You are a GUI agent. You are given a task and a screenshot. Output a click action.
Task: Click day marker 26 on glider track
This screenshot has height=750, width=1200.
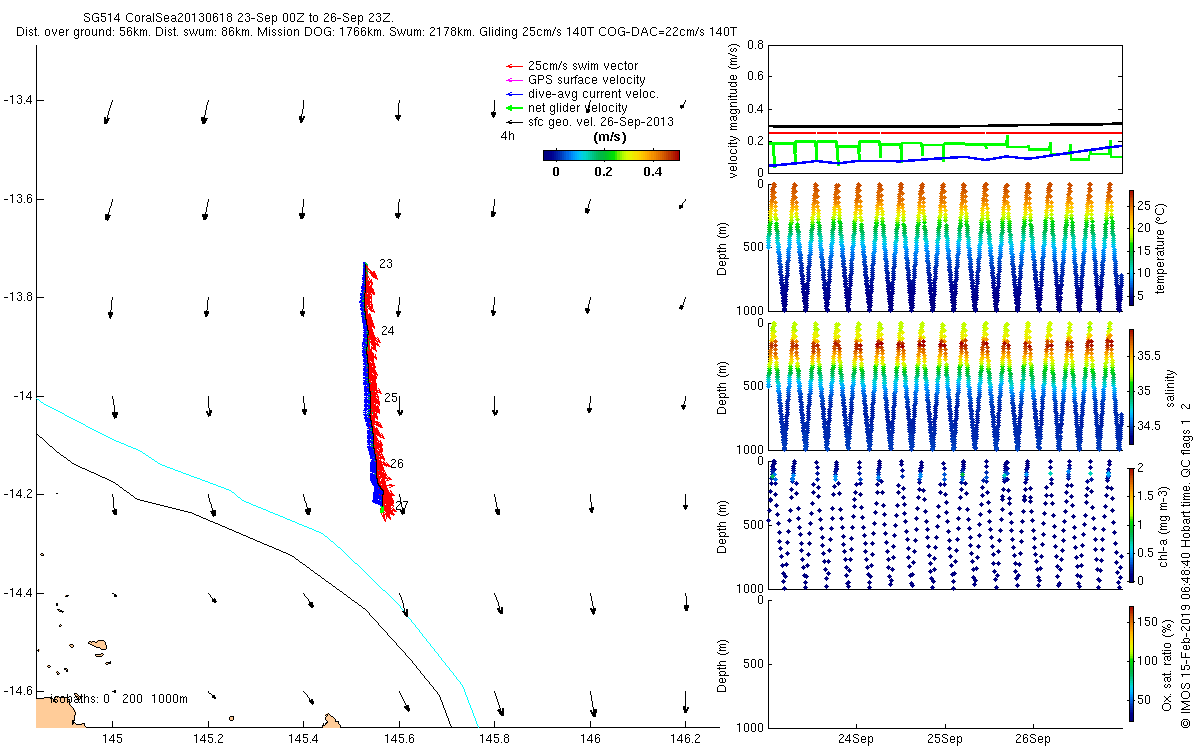tap(396, 464)
